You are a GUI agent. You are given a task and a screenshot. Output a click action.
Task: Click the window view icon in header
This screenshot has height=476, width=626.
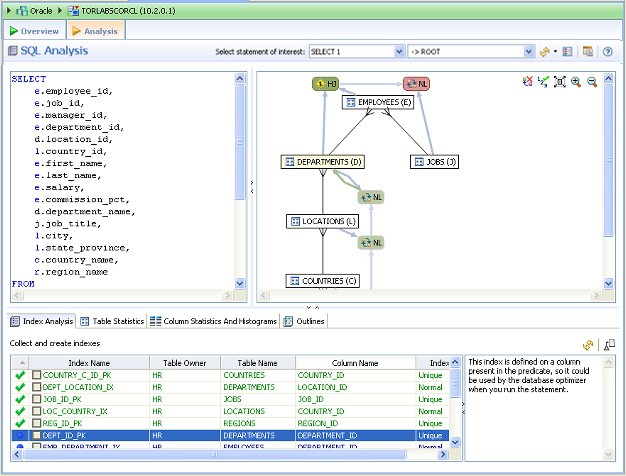click(588, 52)
